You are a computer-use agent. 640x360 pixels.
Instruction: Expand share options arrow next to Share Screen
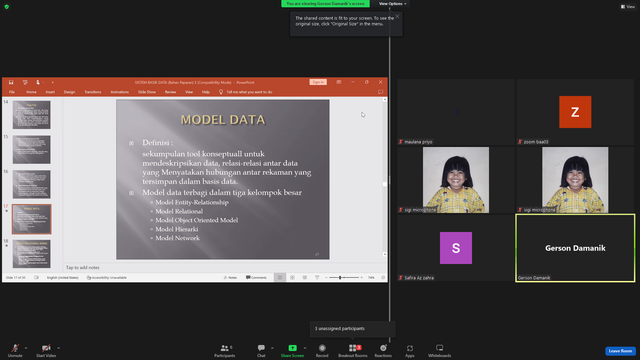tap(305, 348)
